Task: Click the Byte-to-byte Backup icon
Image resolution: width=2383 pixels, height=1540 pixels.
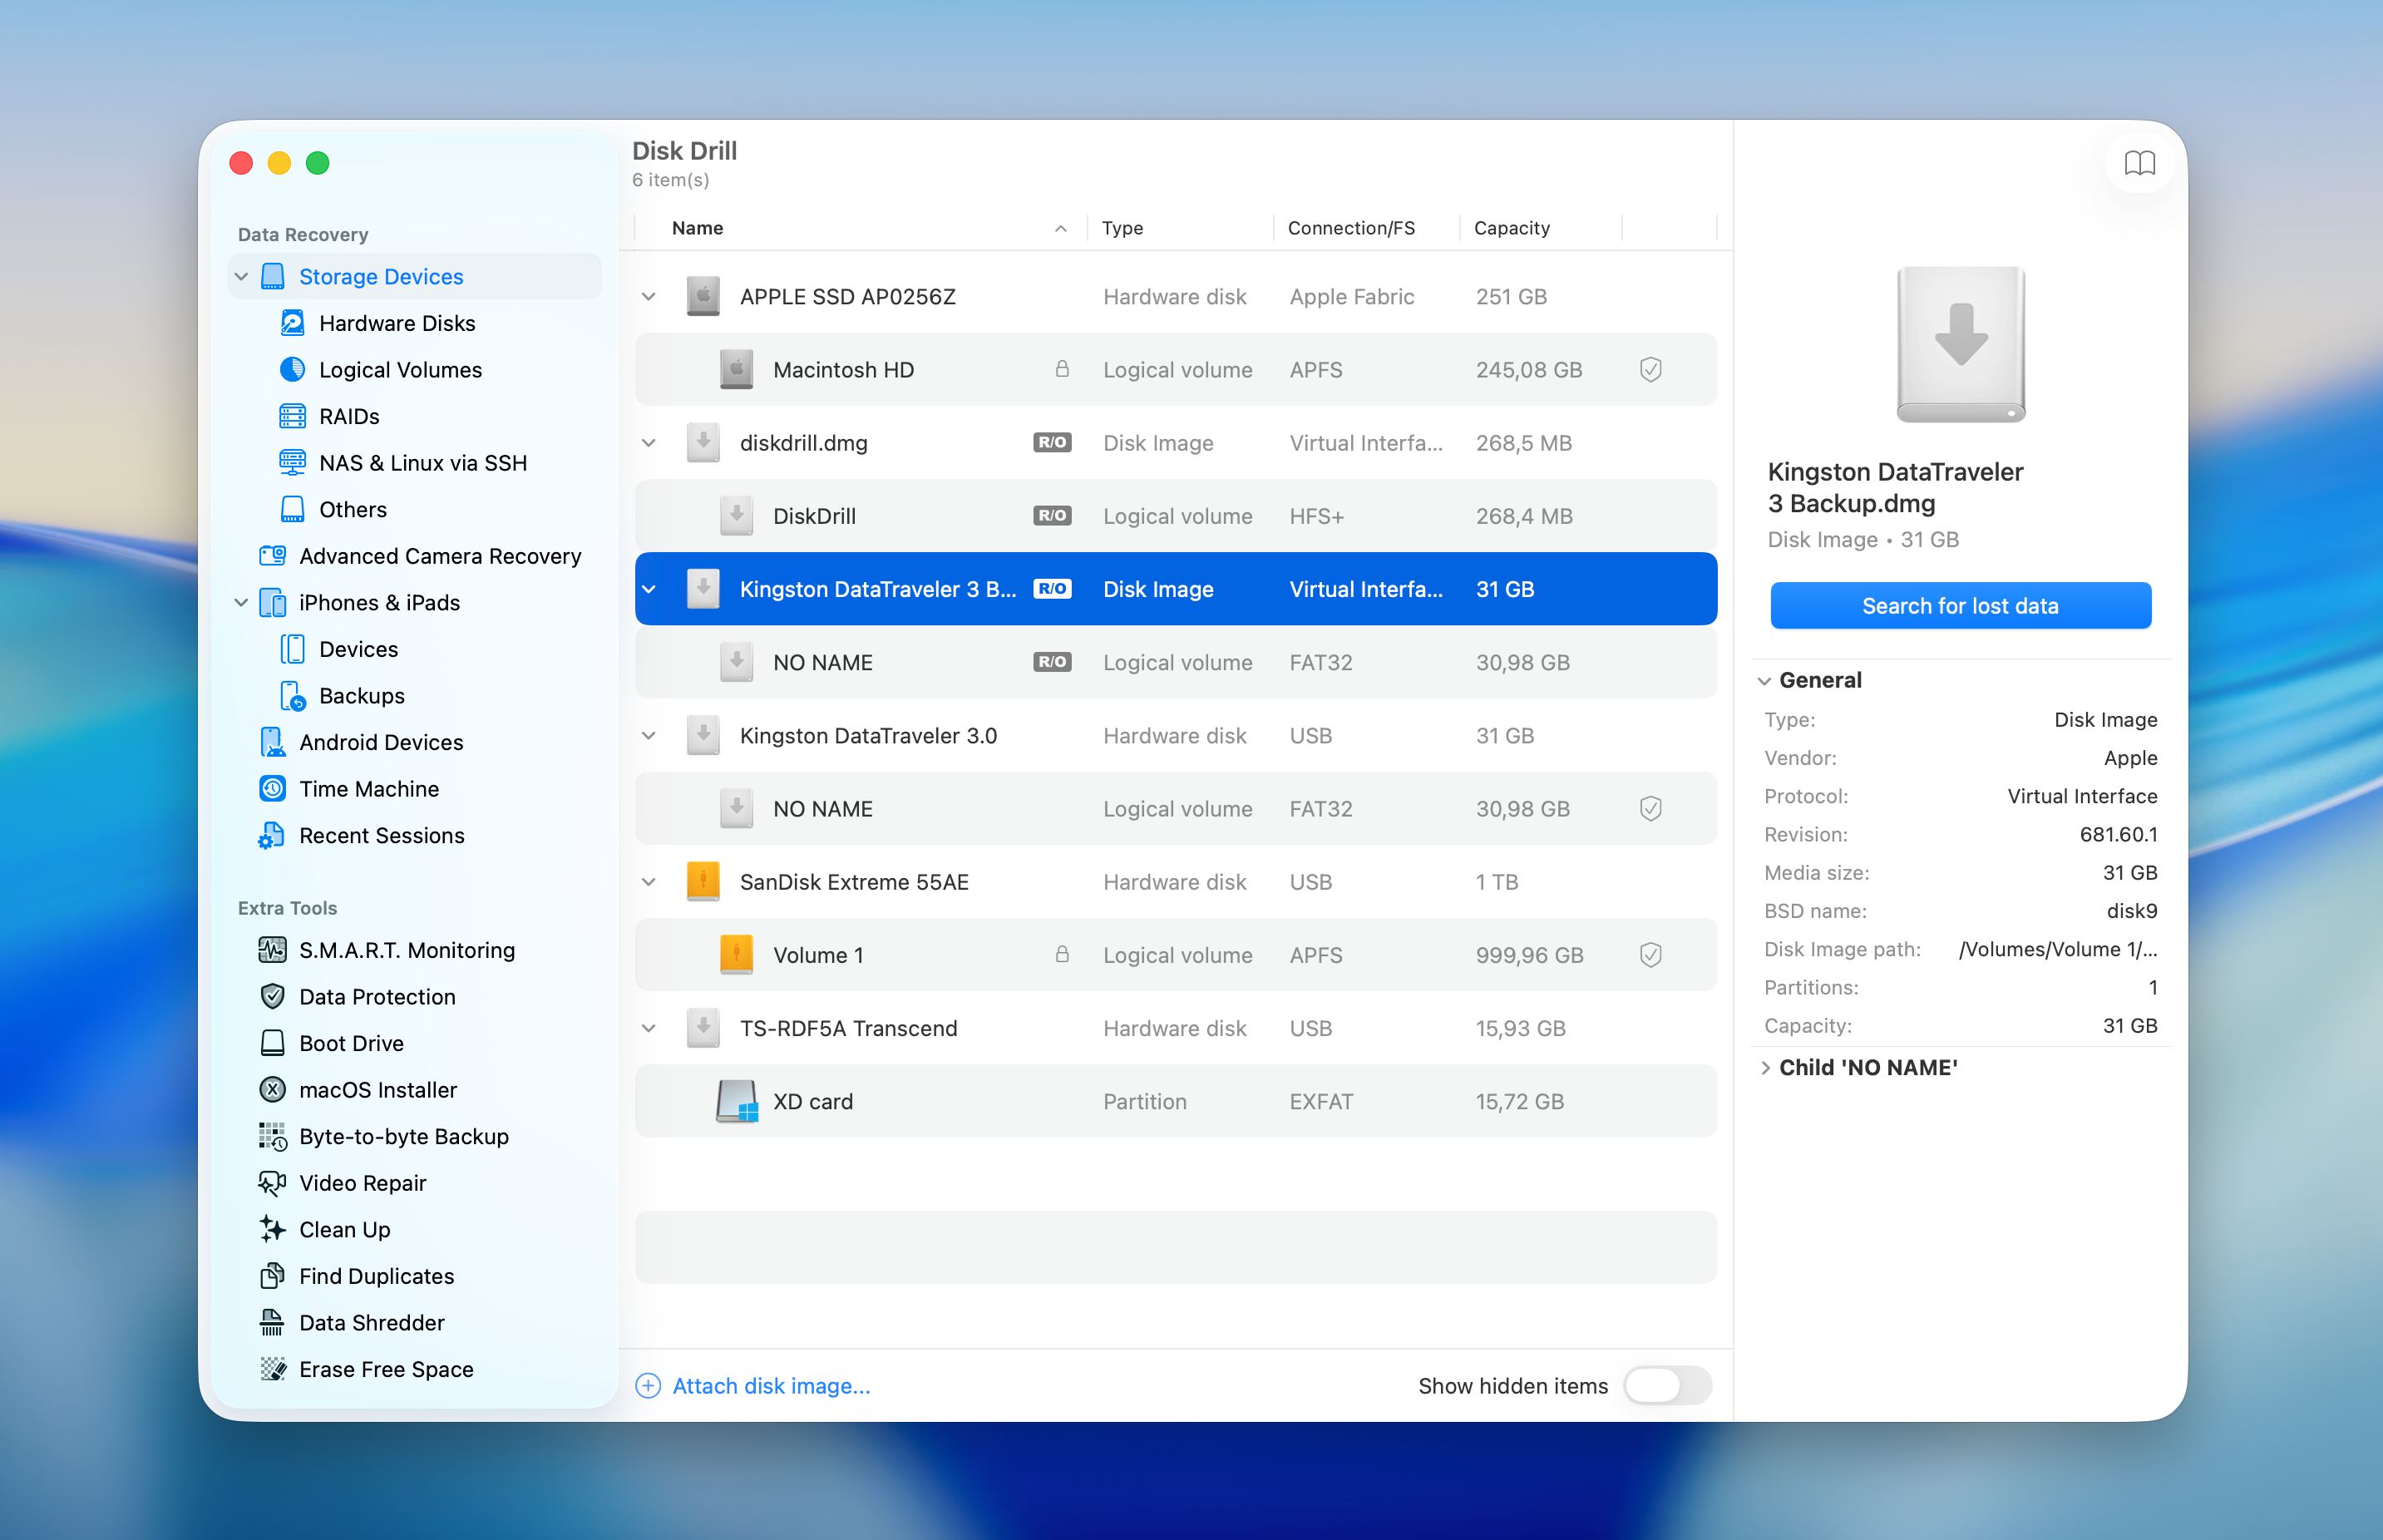Action: pos(272,1137)
